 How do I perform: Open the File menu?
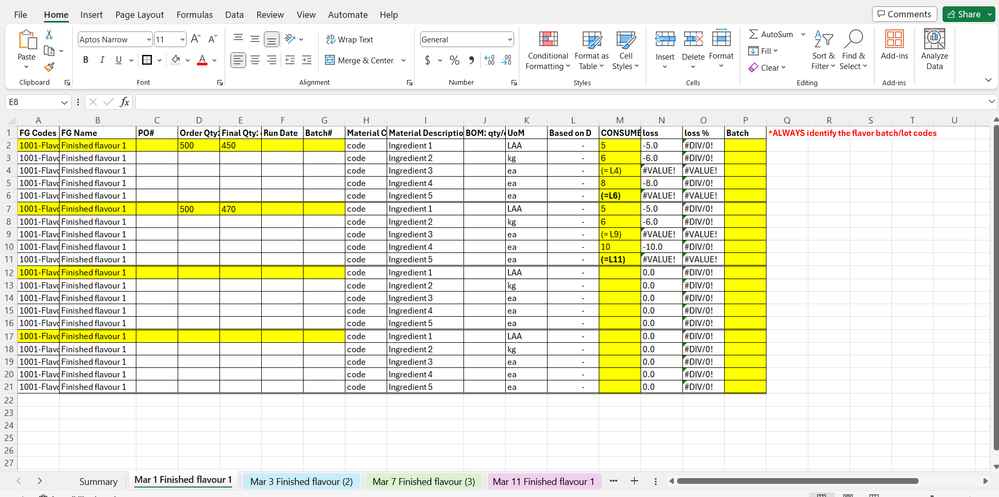(x=20, y=15)
